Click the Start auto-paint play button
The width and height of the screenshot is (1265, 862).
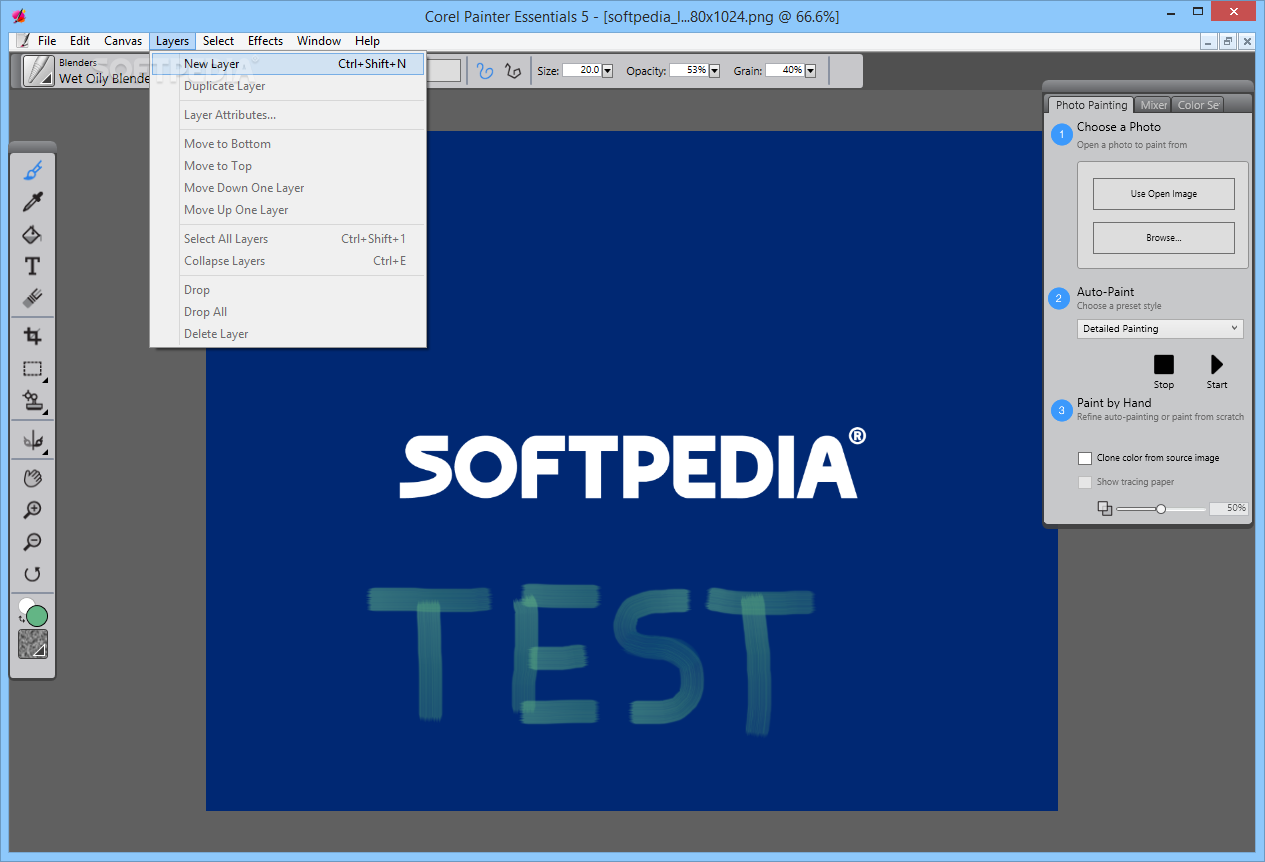tap(1217, 365)
